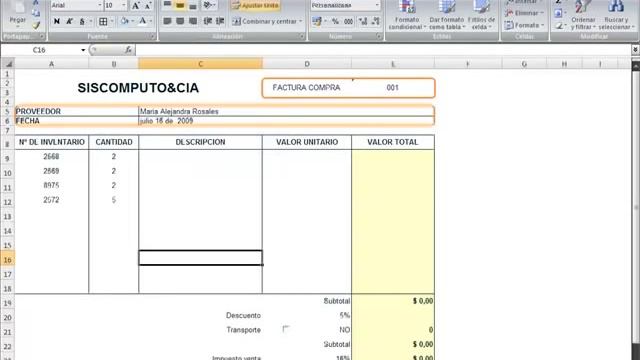Click the Fill (Rellenar) icon in Modificar
The width and height of the screenshot is (640, 360).
(x=558, y=13)
